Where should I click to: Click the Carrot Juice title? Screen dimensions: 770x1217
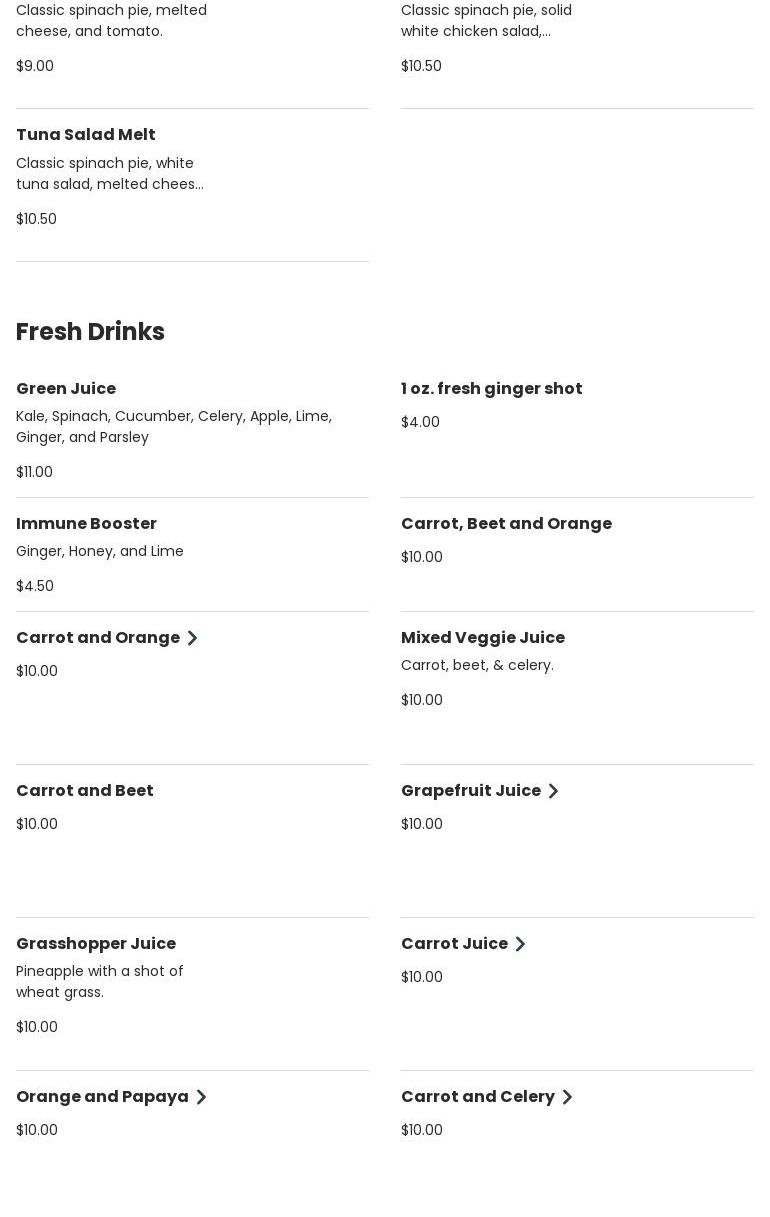[454, 943]
